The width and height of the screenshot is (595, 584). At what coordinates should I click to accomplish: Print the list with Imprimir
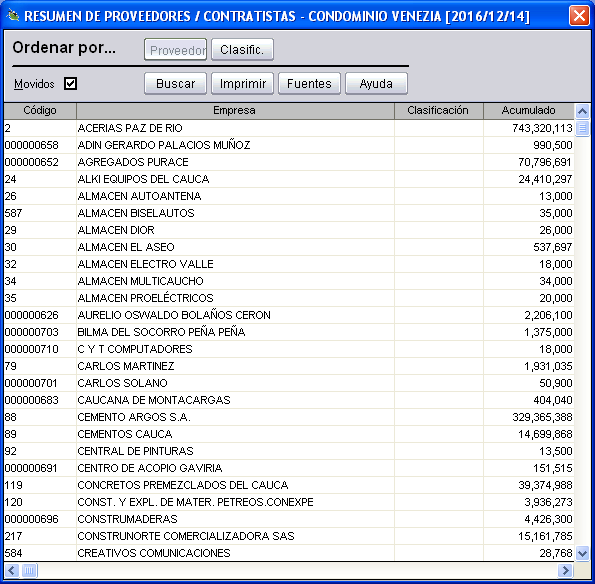242,83
